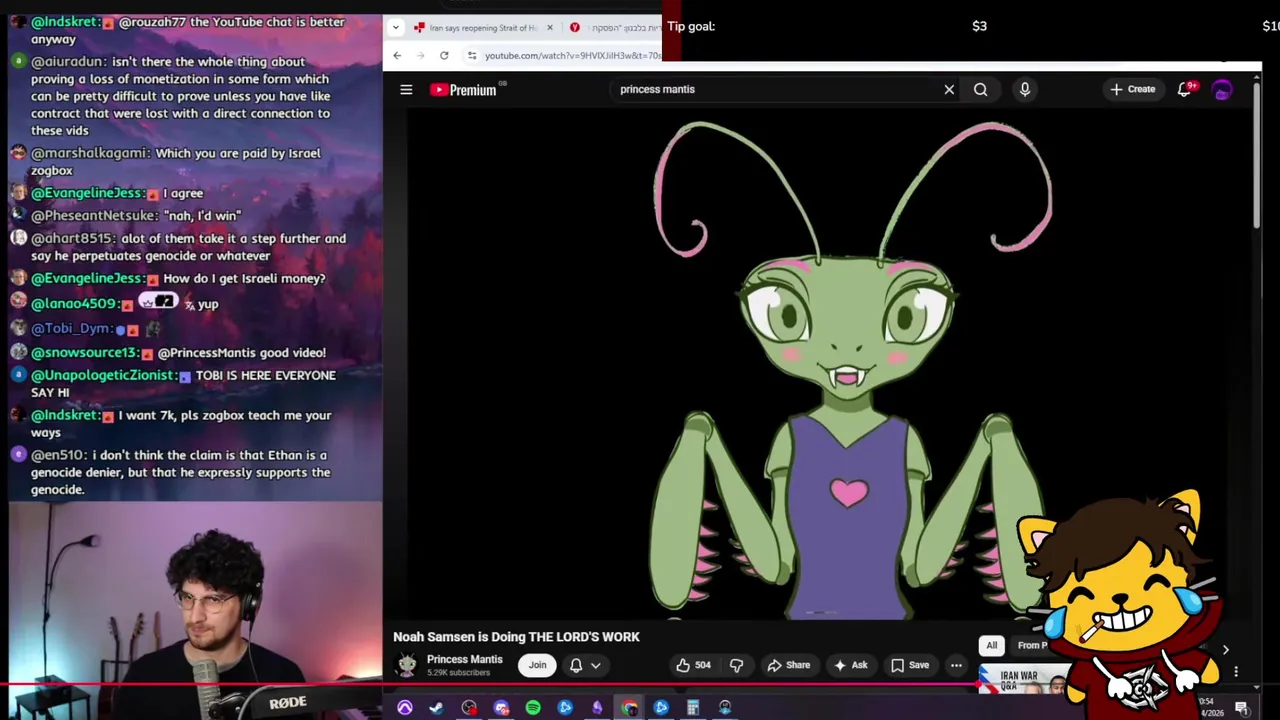Expand the browser tab search dropdown
This screenshot has width=1280, height=720.
click(396, 27)
